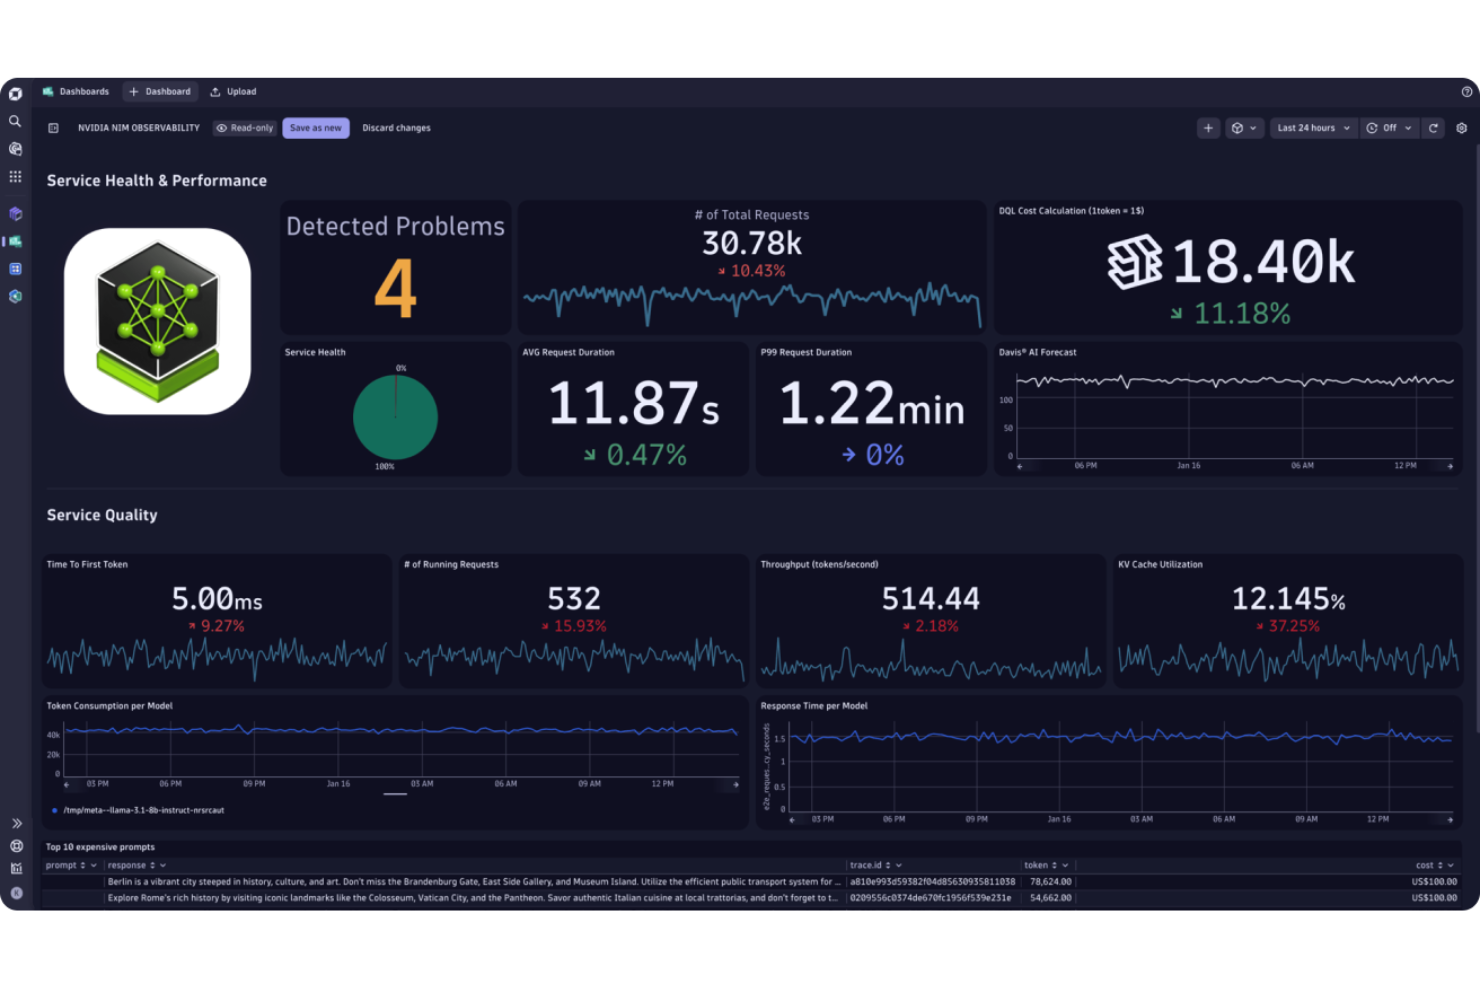Click the Upload button
This screenshot has height=987, width=1480.
click(x=233, y=92)
